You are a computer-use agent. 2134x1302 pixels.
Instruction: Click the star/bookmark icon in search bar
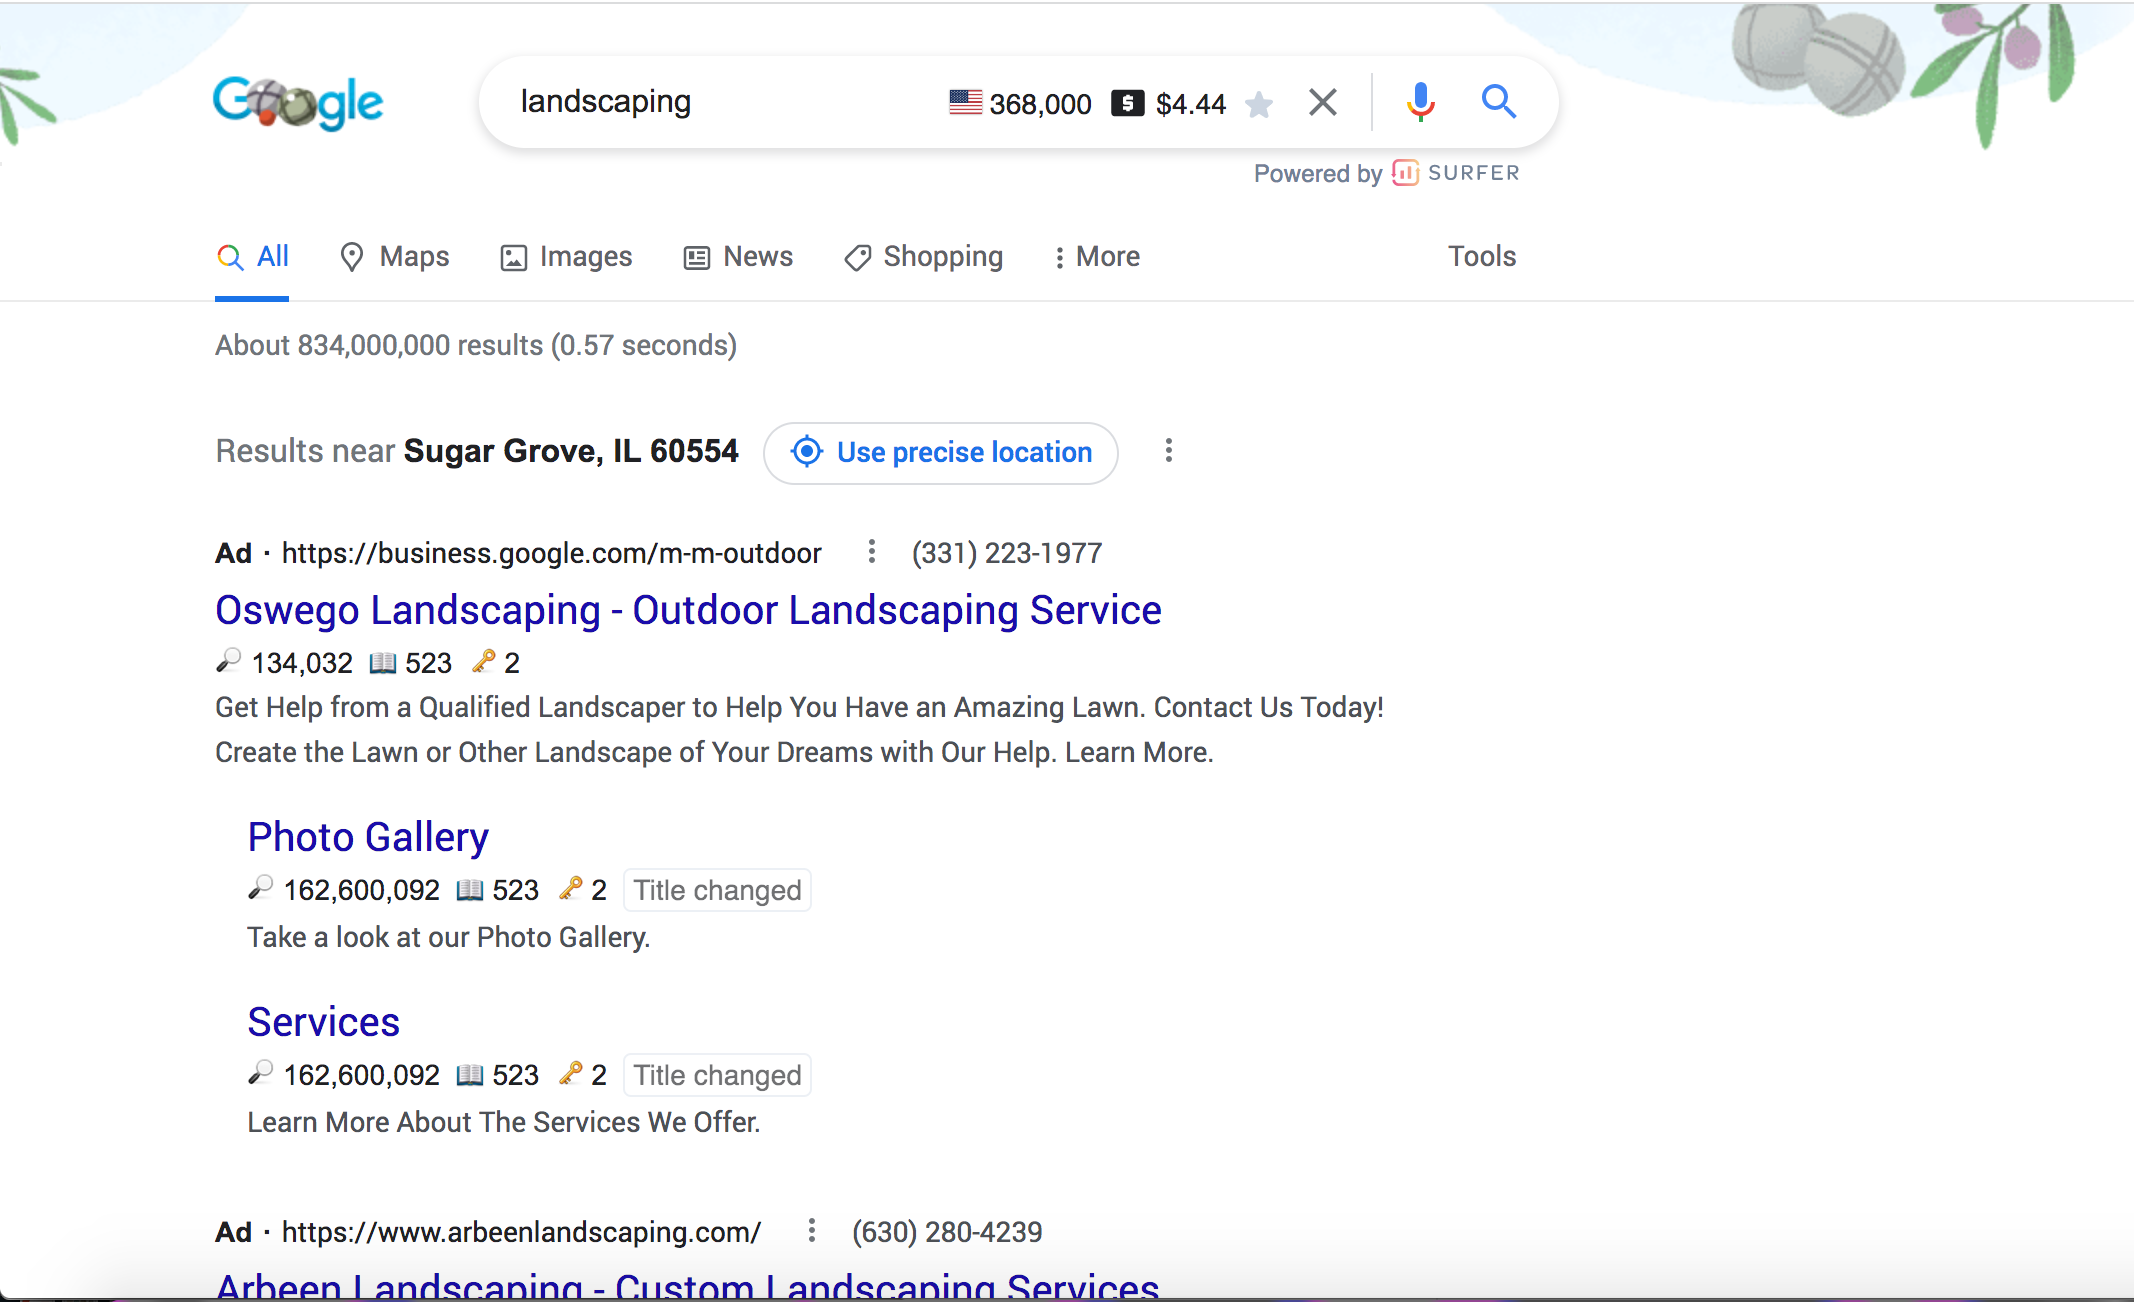click(x=1259, y=104)
